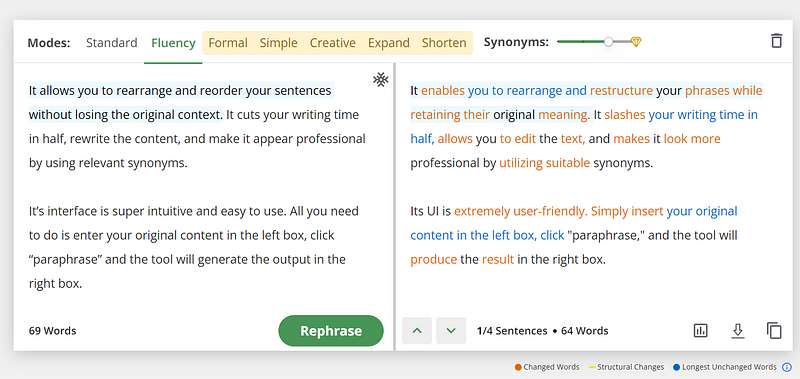The width and height of the screenshot is (800, 379).
Task: Pick the Creative mode
Action: pyautogui.click(x=333, y=43)
